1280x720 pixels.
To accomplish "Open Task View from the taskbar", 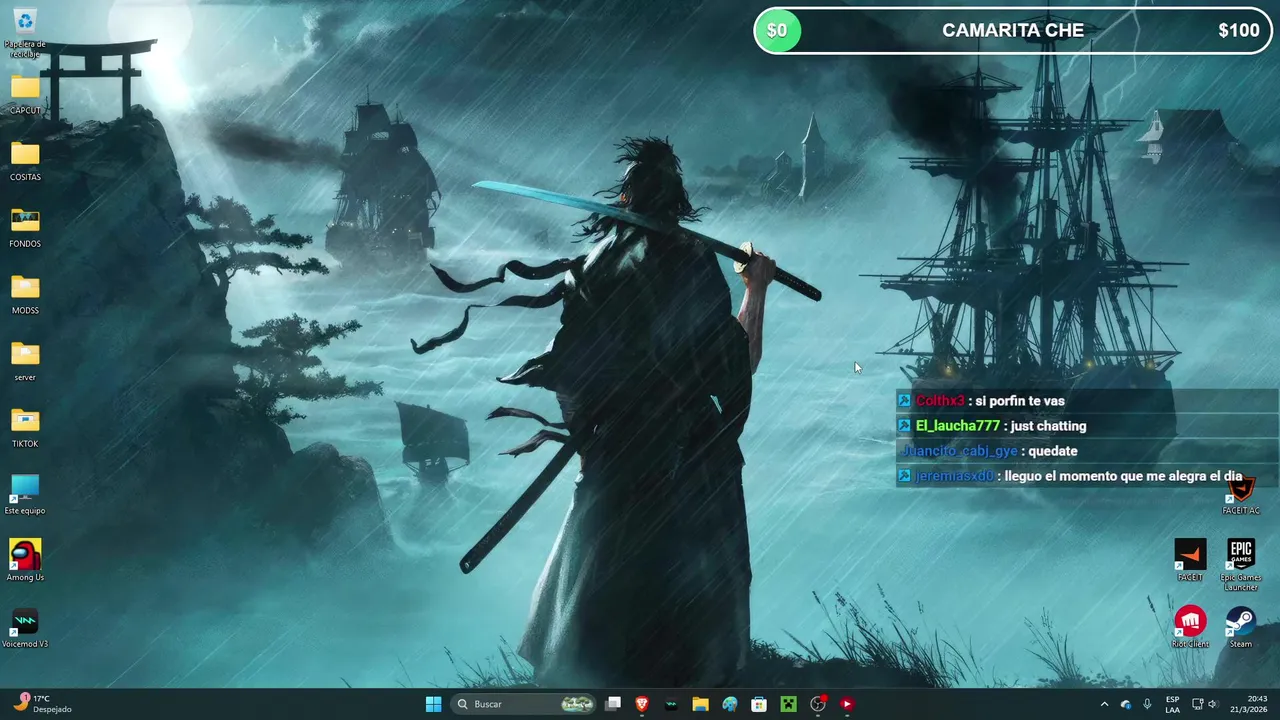I will [x=613, y=704].
